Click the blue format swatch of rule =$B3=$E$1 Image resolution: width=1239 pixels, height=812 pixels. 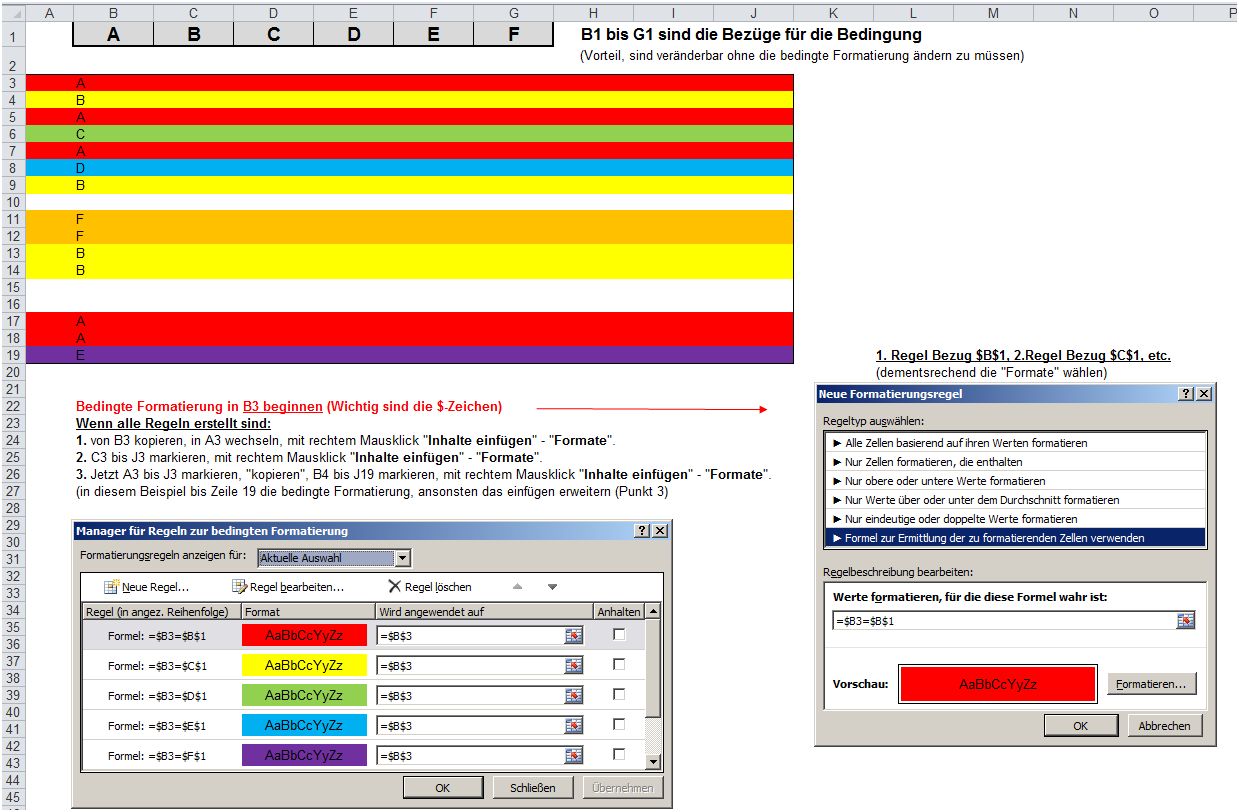pyautogui.click(x=304, y=725)
